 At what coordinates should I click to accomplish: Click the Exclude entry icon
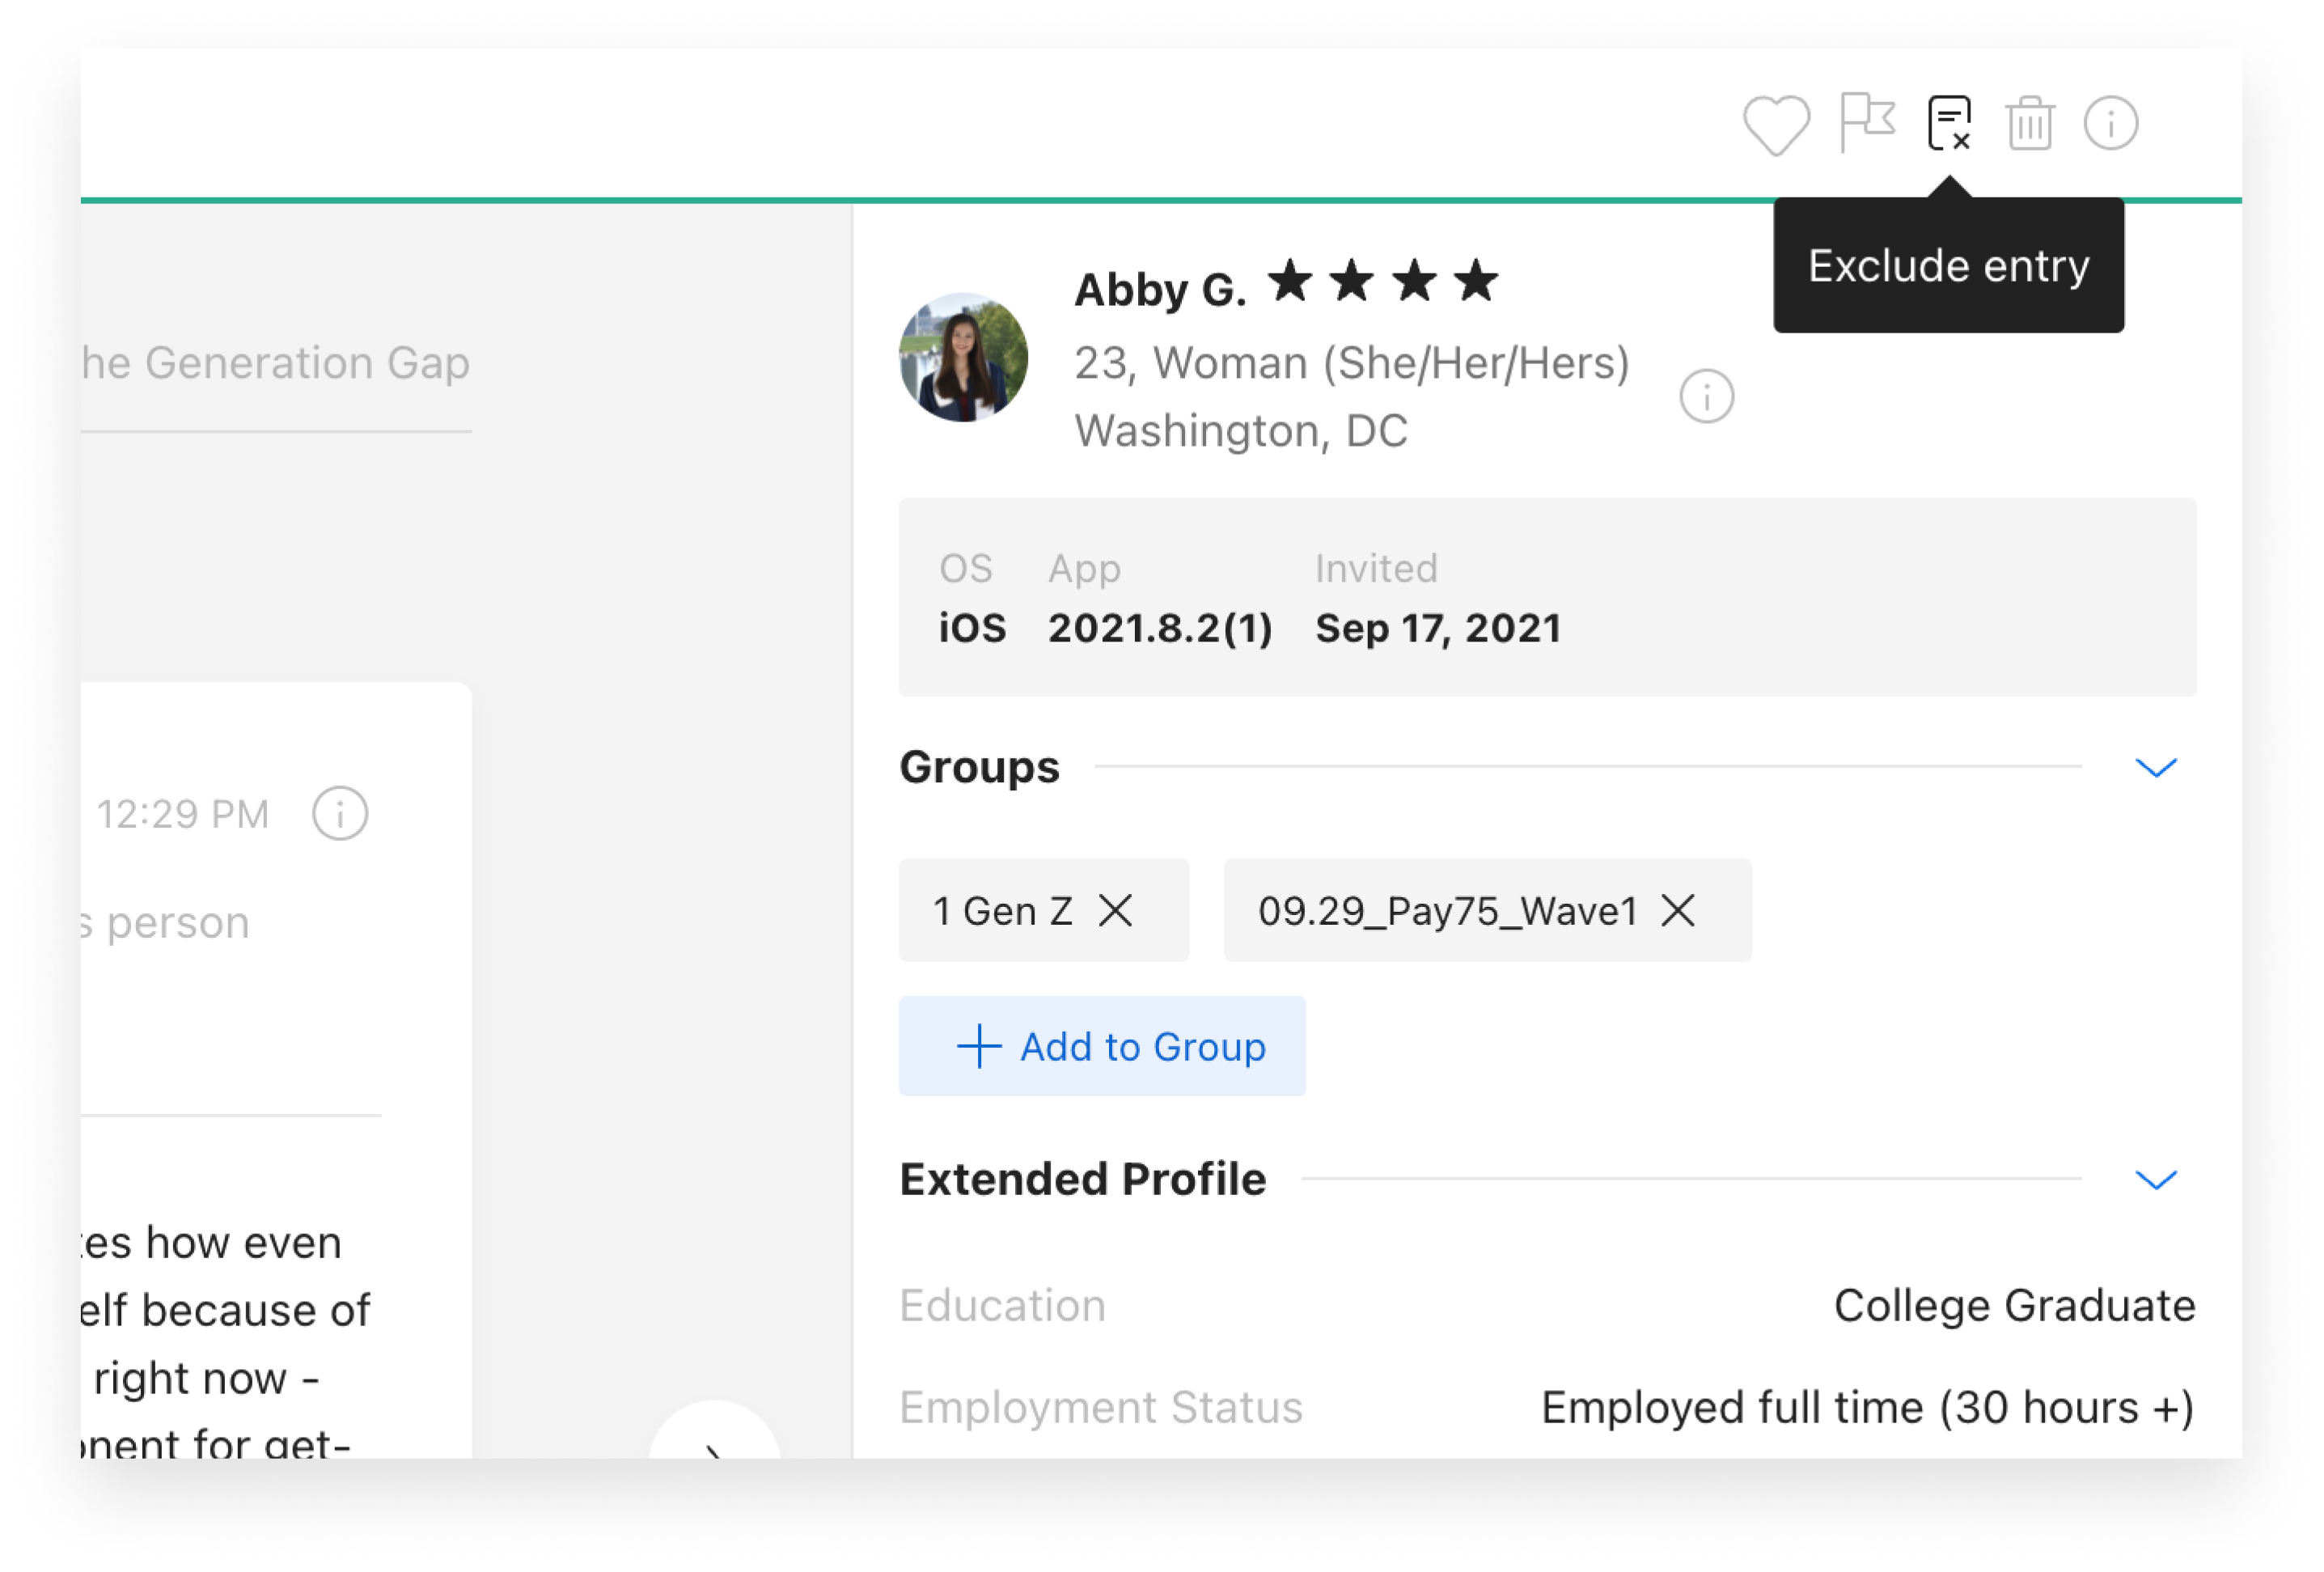pyautogui.click(x=1949, y=123)
